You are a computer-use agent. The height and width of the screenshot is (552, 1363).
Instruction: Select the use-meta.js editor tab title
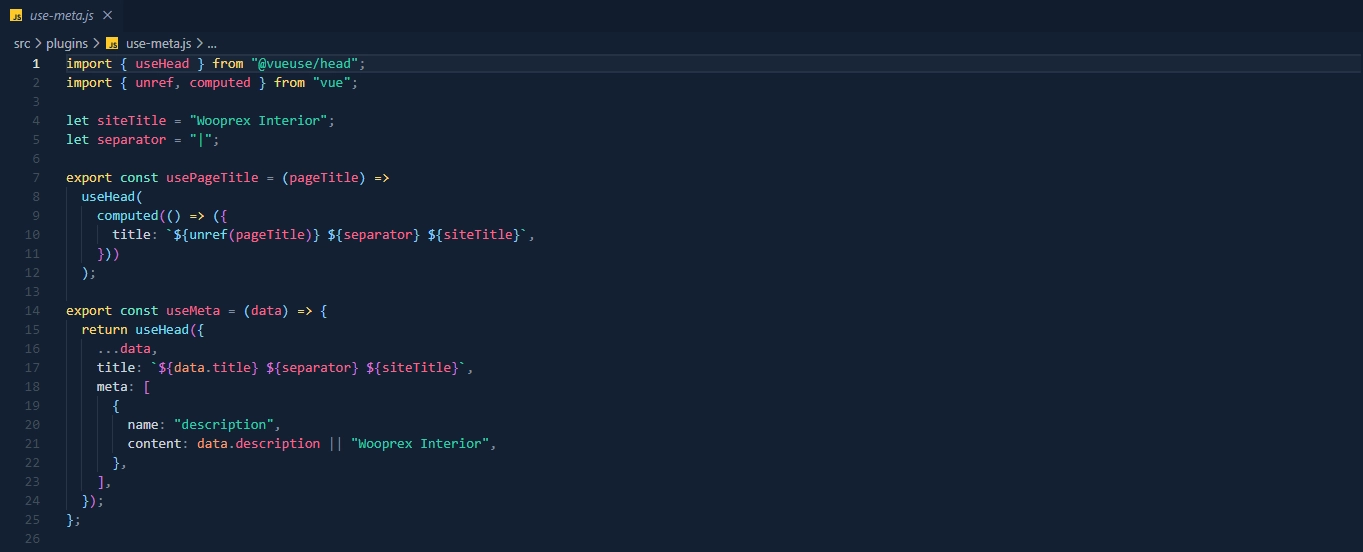click(x=62, y=16)
